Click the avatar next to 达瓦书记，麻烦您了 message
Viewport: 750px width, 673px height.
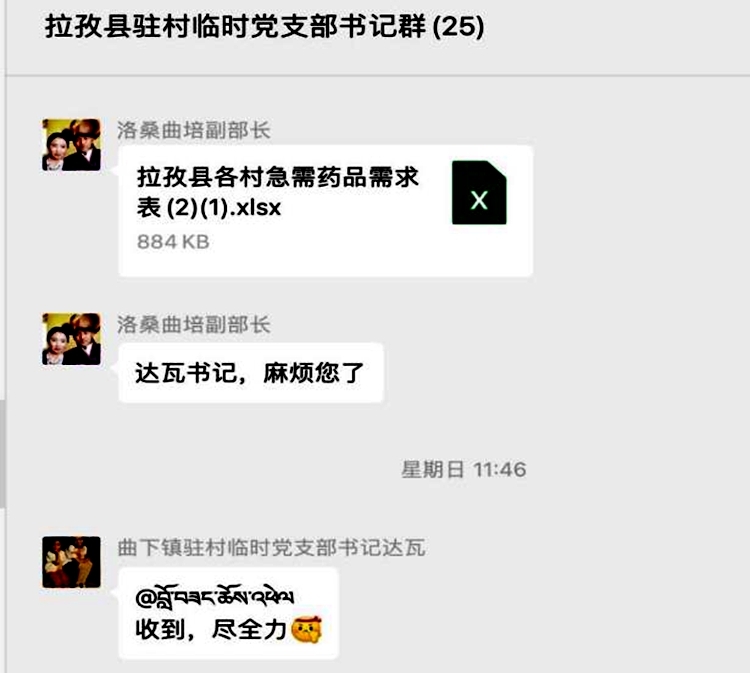pos(71,339)
